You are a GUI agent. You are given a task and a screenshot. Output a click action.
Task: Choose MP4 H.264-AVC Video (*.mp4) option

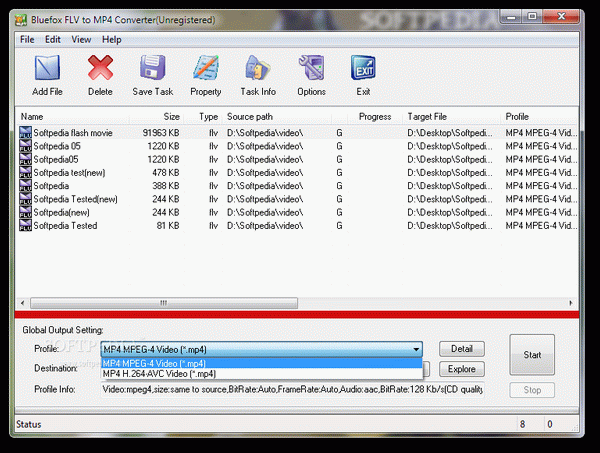[262, 373]
